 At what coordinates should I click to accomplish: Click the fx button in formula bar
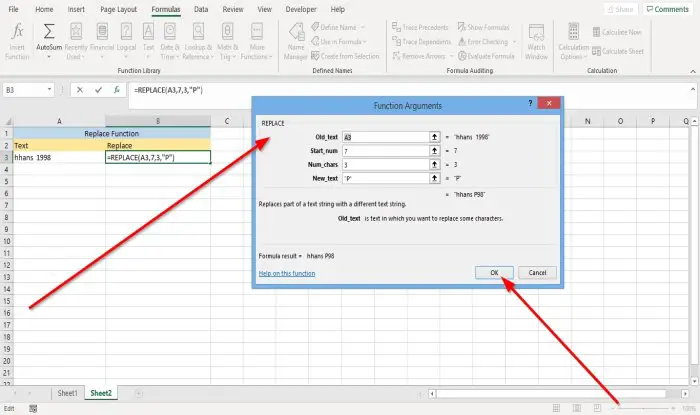click(117, 90)
